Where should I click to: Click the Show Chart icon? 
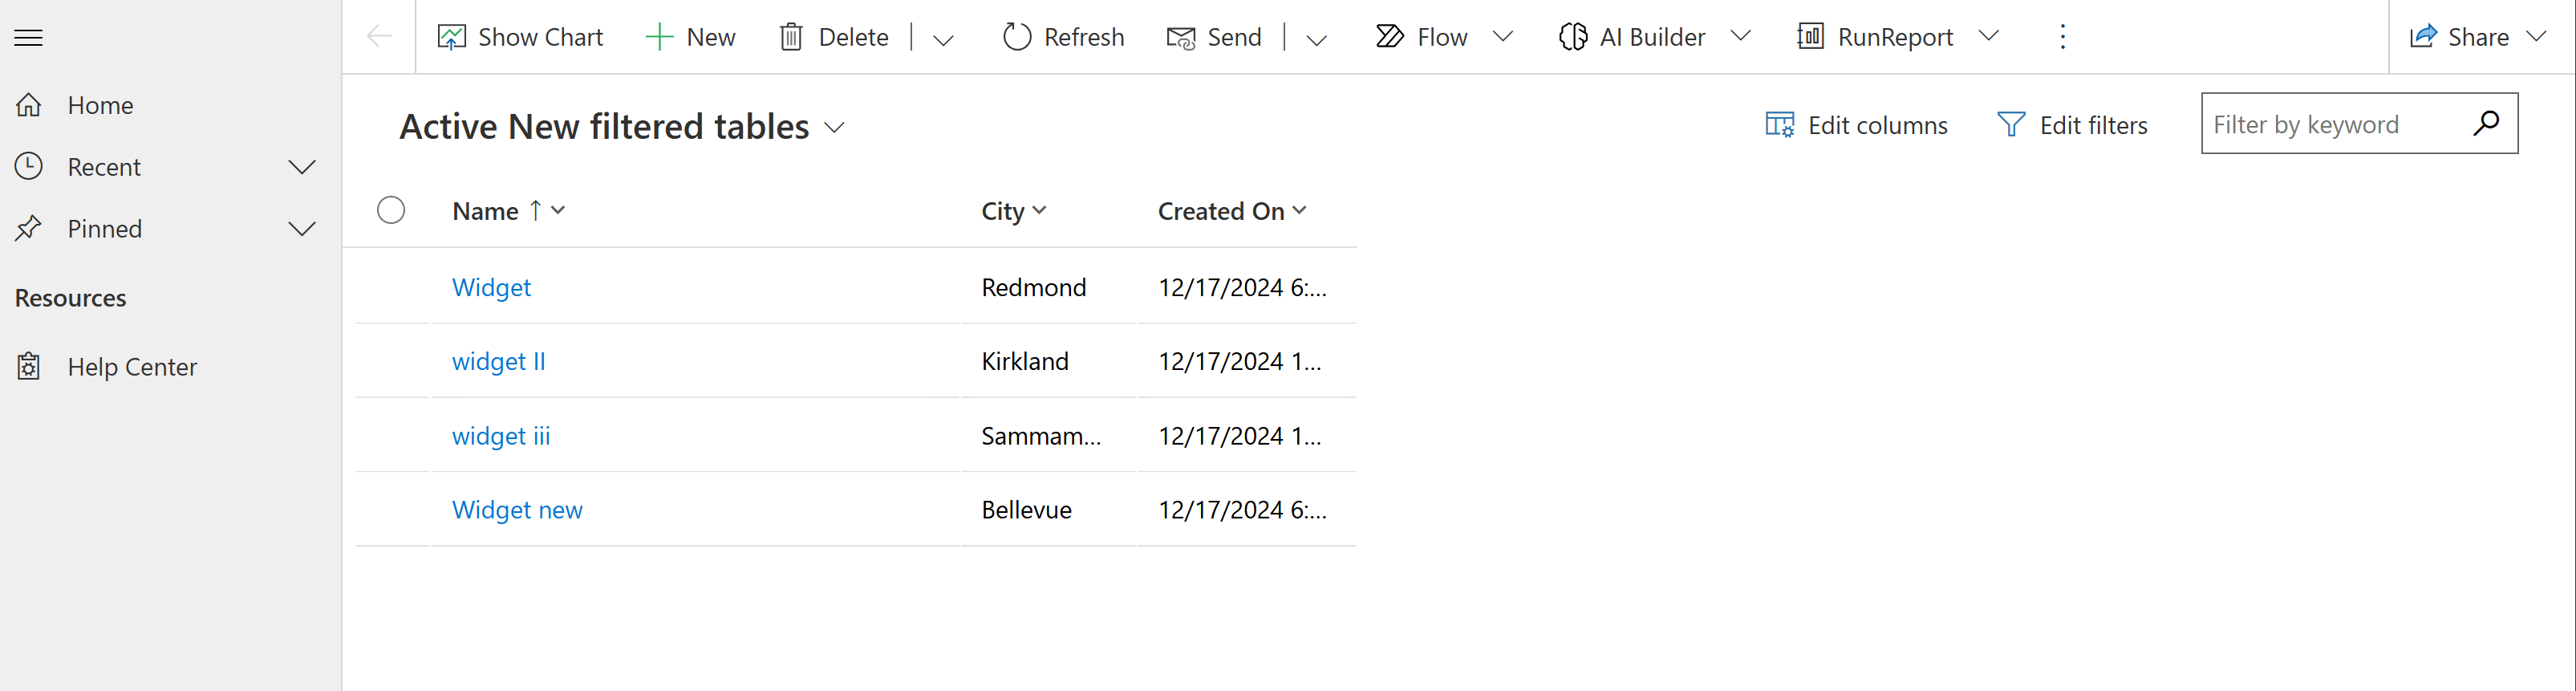pos(452,37)
